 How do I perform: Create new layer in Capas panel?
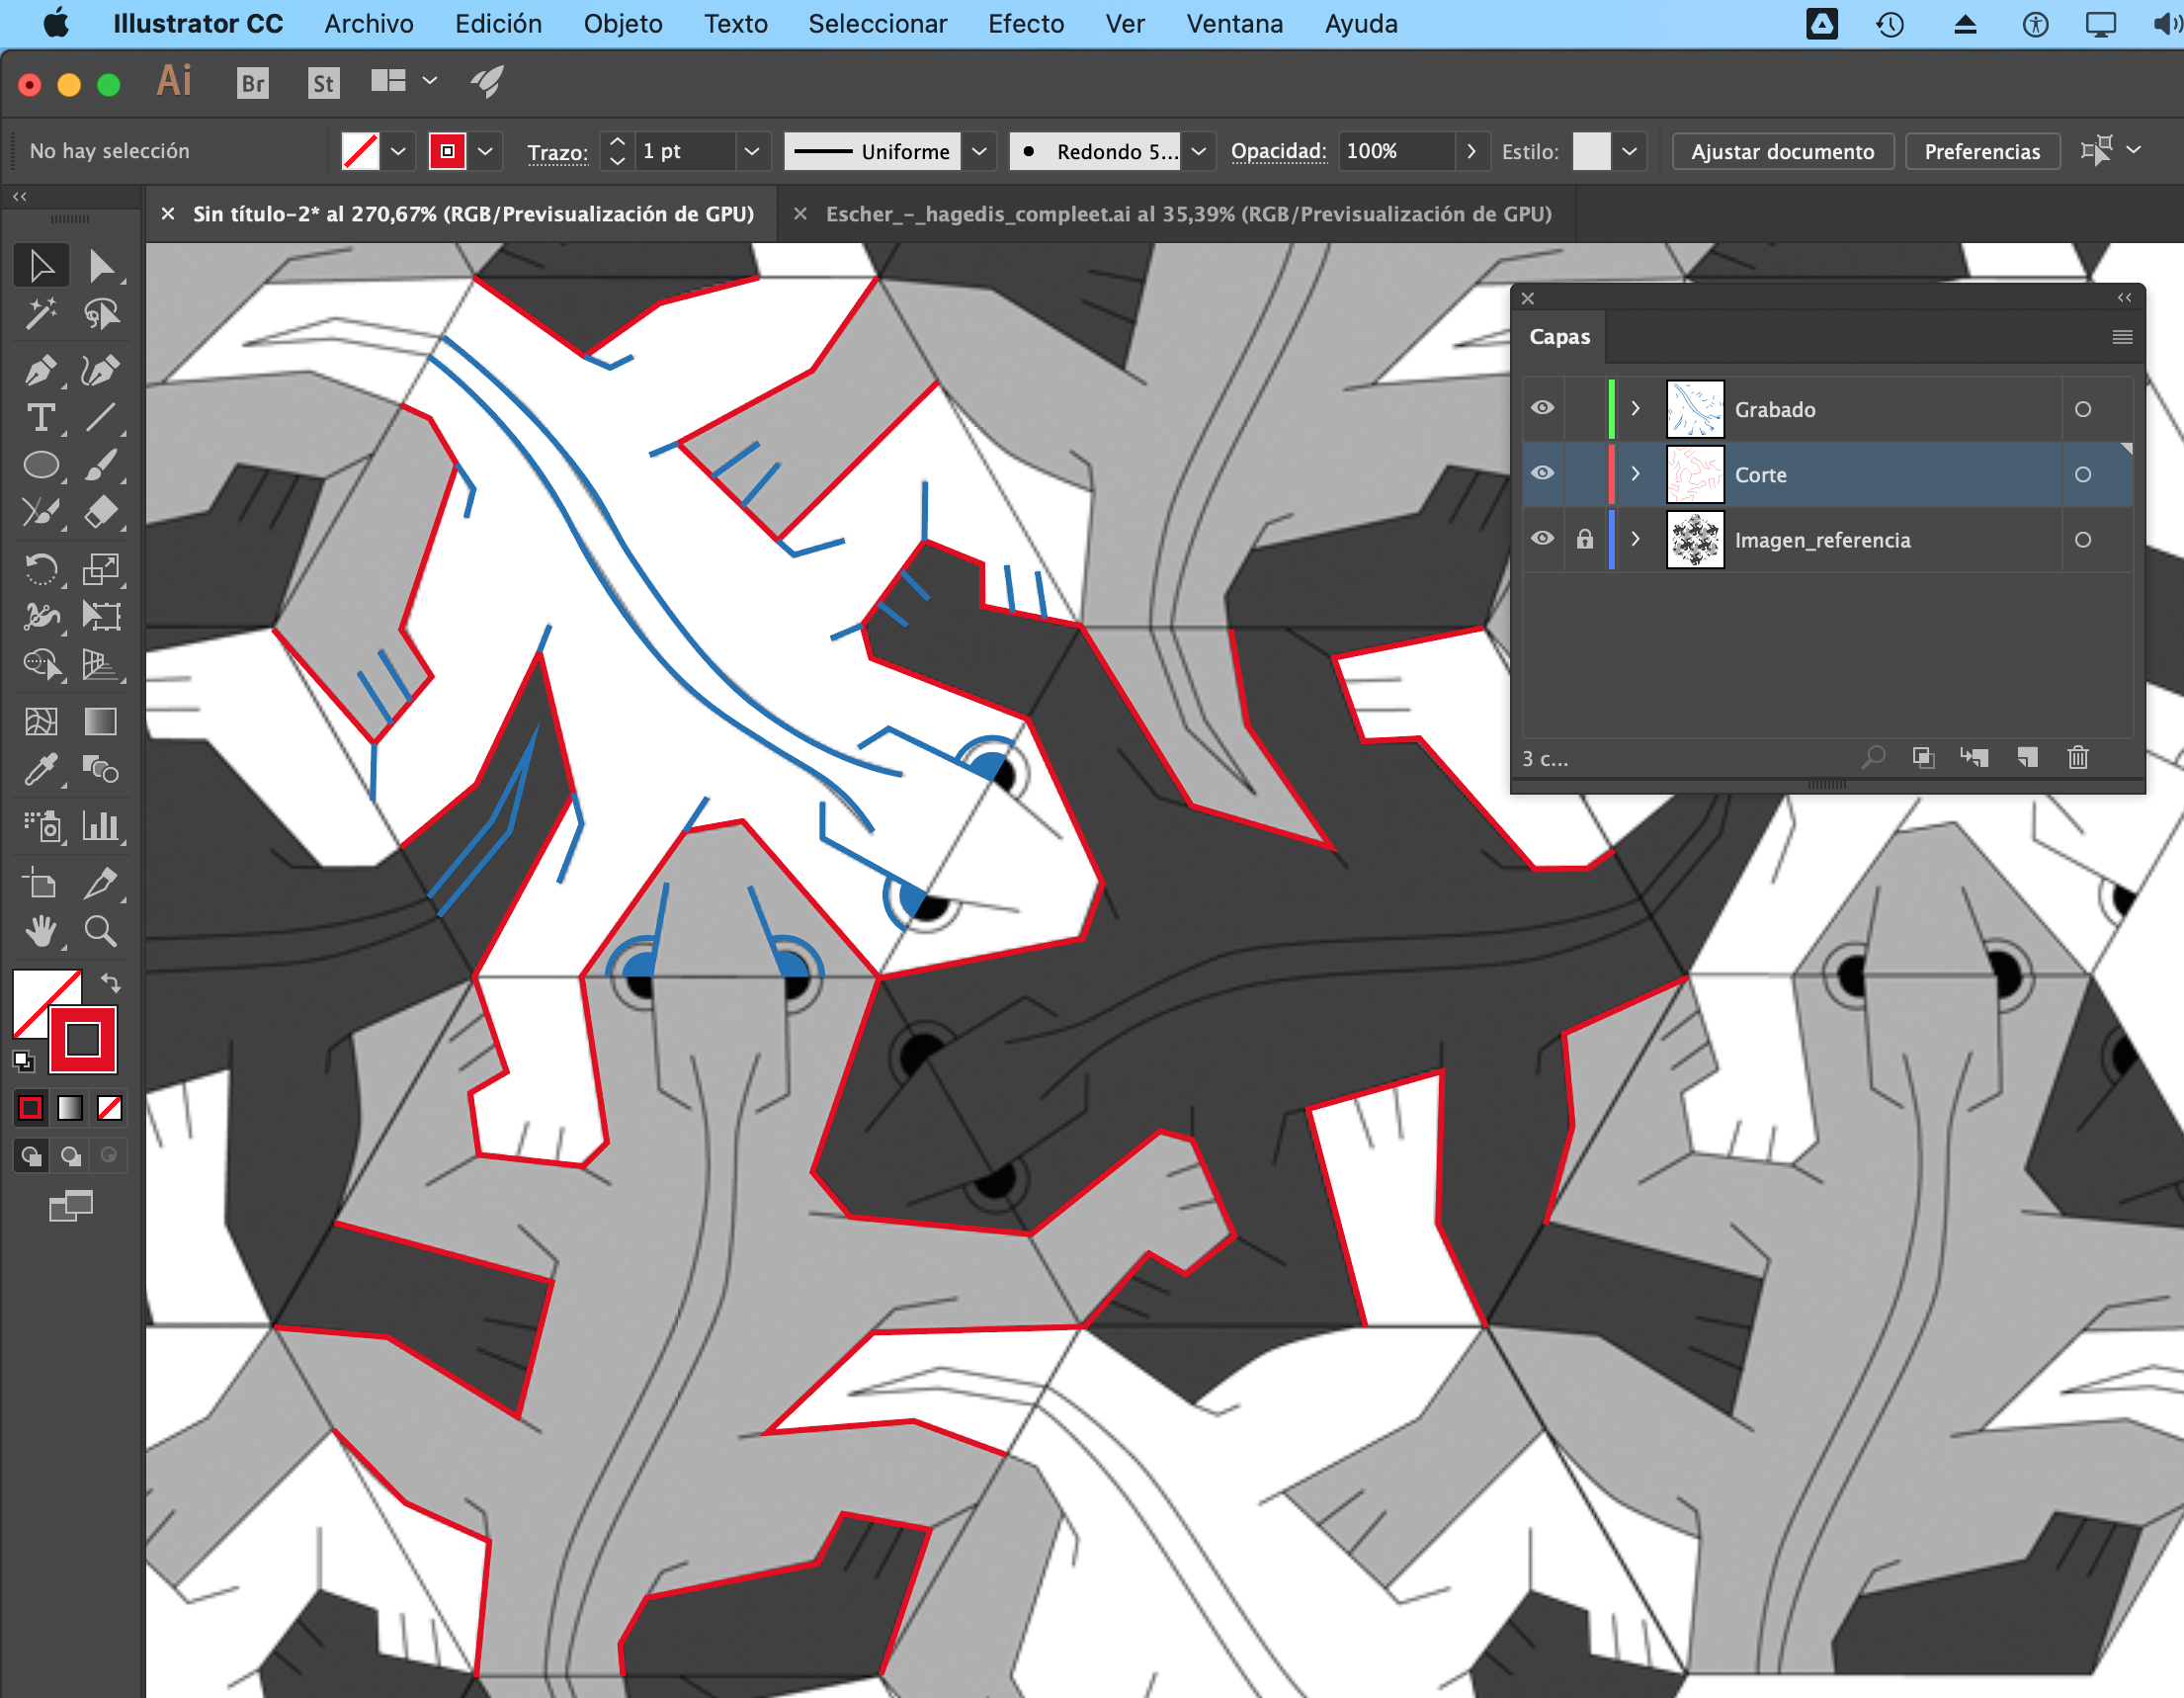click(x=2027, y=758)
